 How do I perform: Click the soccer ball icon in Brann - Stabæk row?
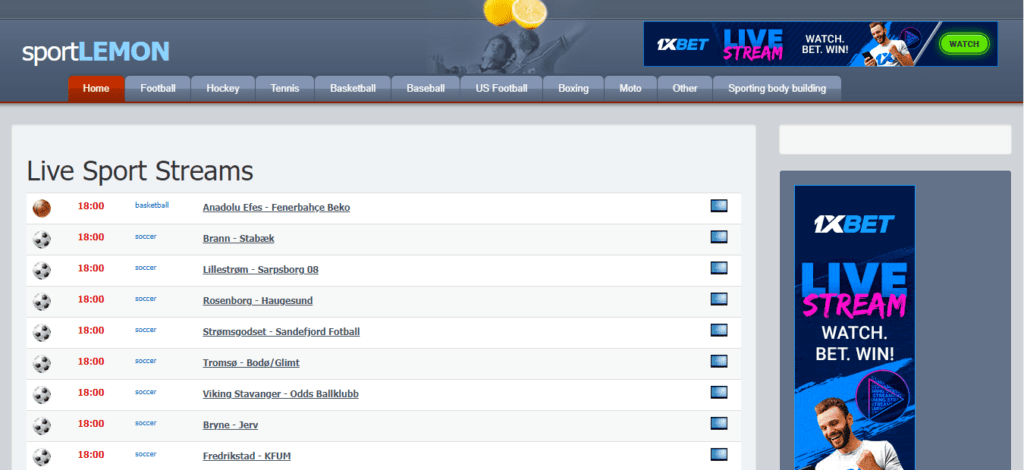[x=42, y=240]
